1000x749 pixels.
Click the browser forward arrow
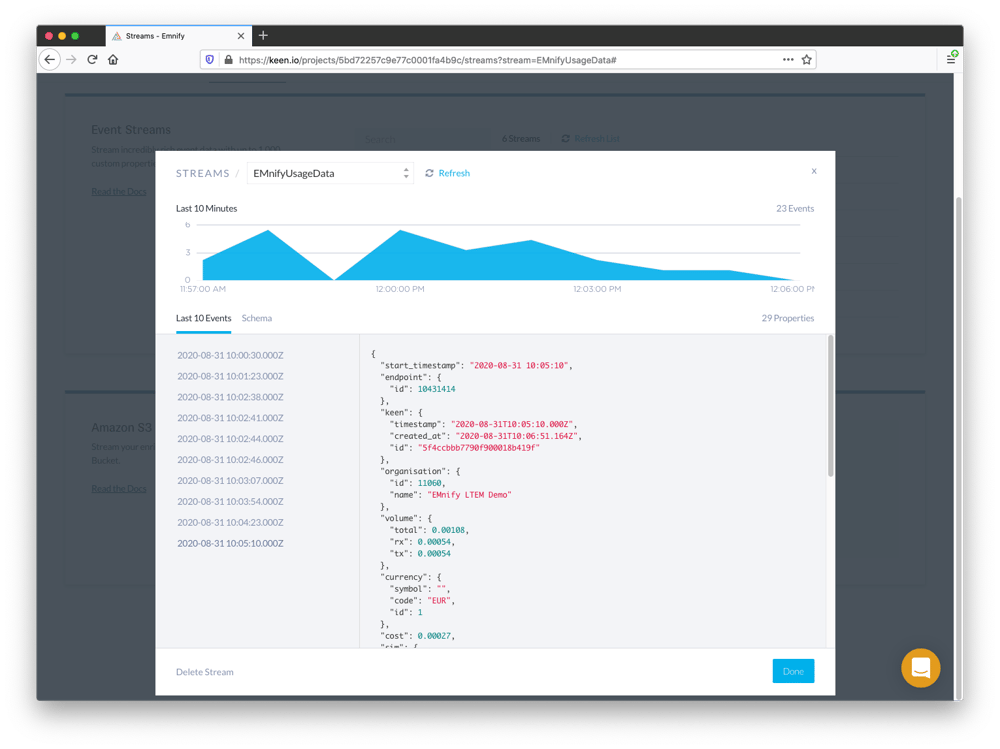[71, 59]
